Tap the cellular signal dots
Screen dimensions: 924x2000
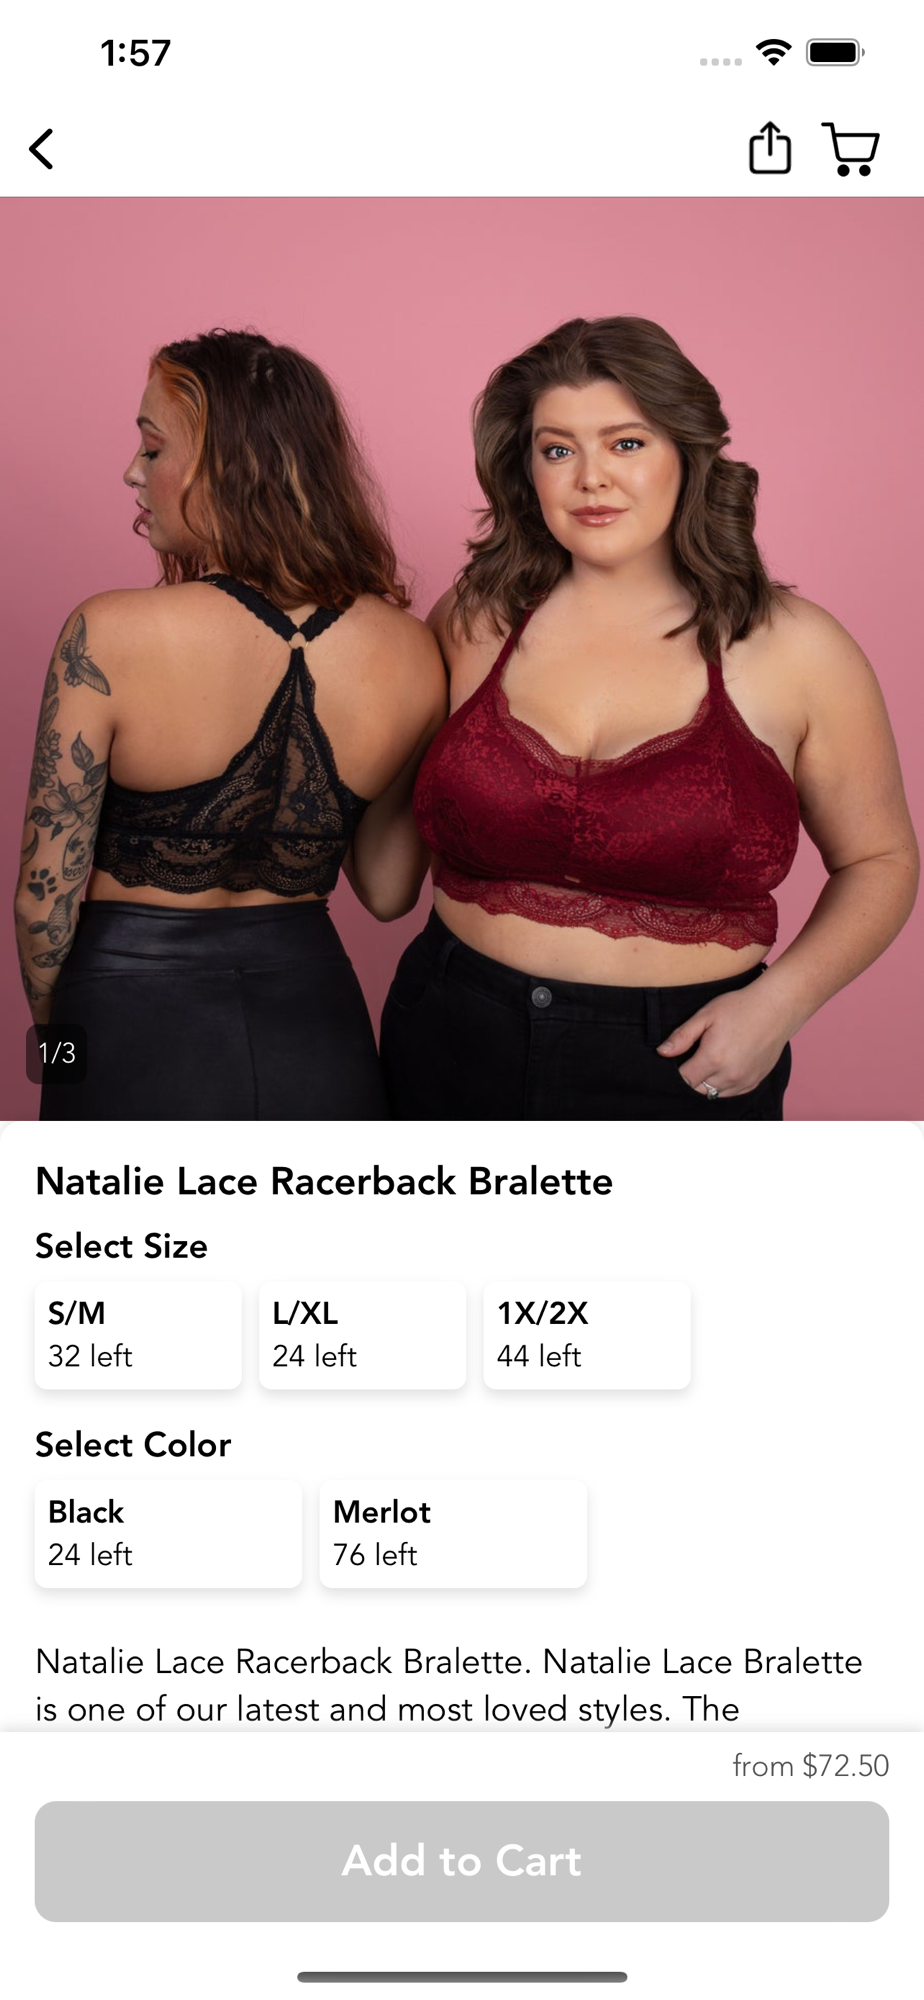pyautogui.click(x=721, y=62)
